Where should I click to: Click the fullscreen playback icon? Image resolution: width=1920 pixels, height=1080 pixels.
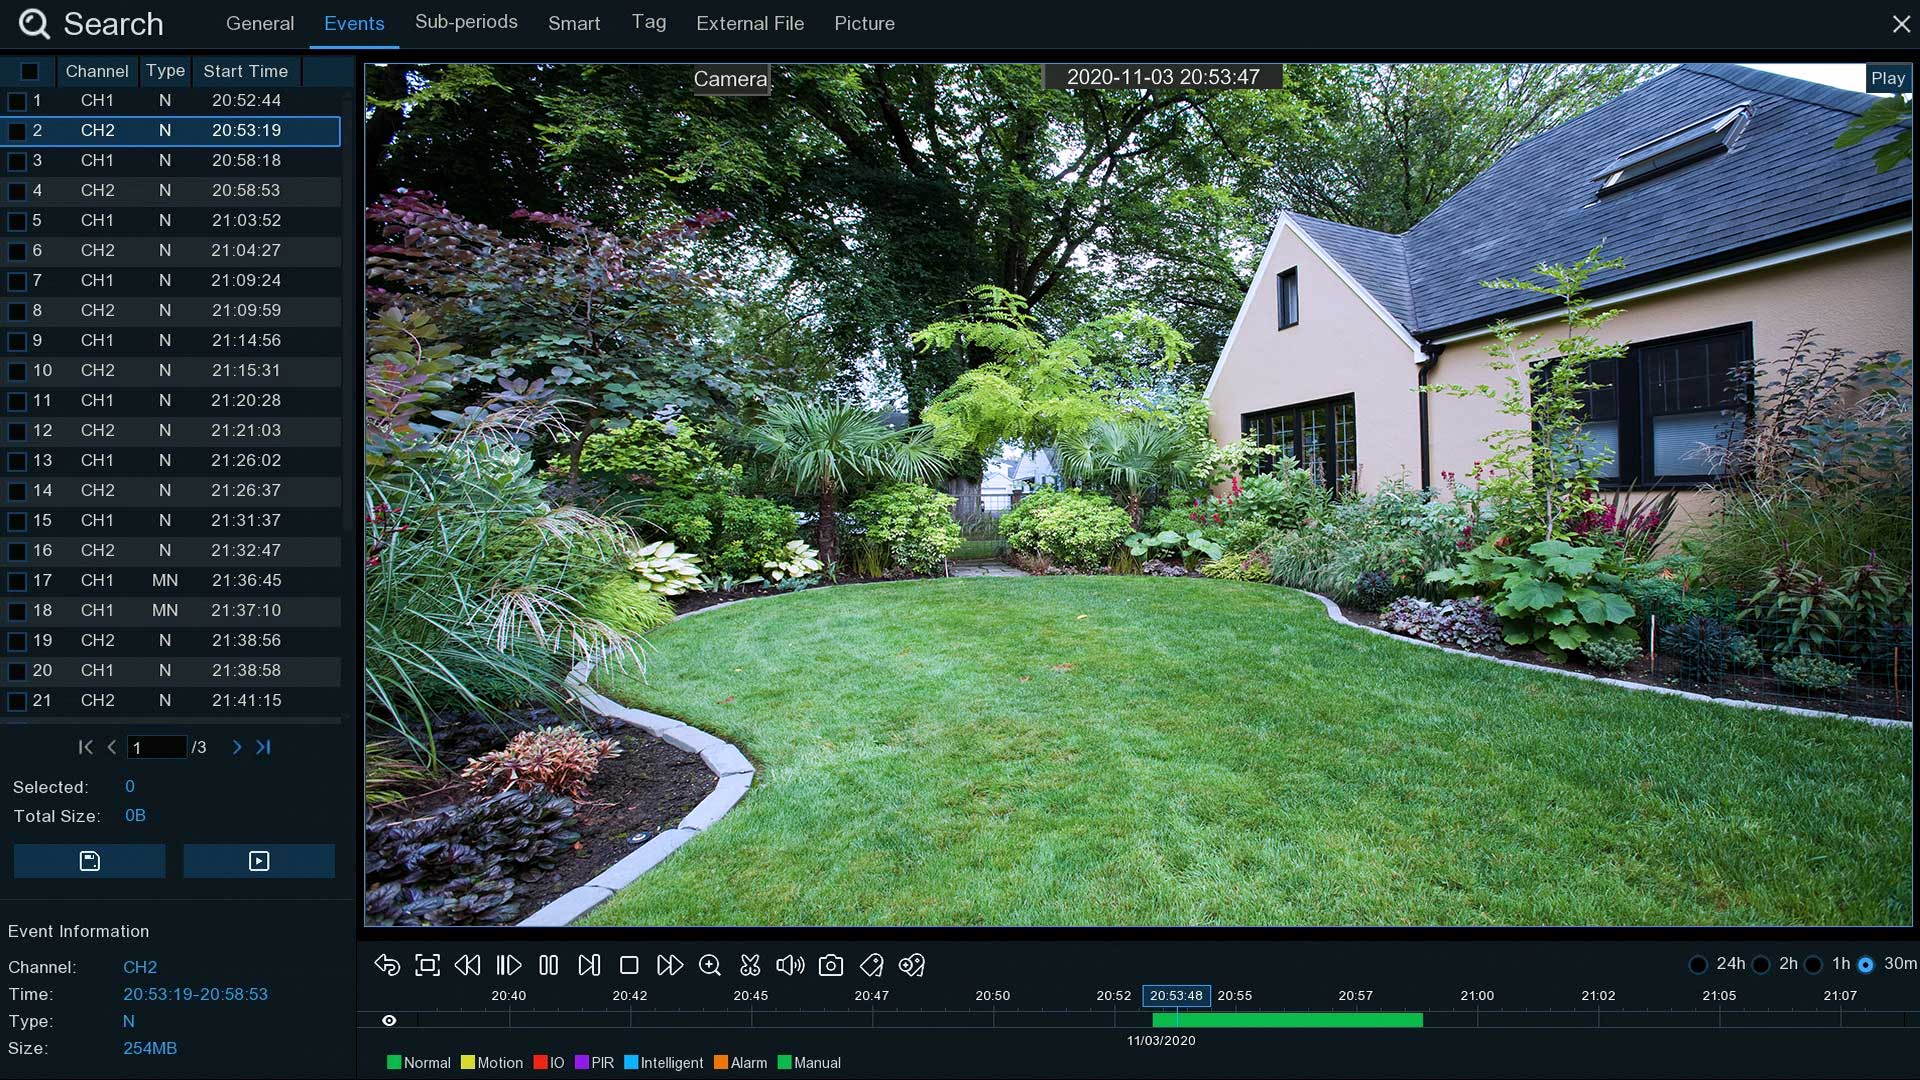427,965
